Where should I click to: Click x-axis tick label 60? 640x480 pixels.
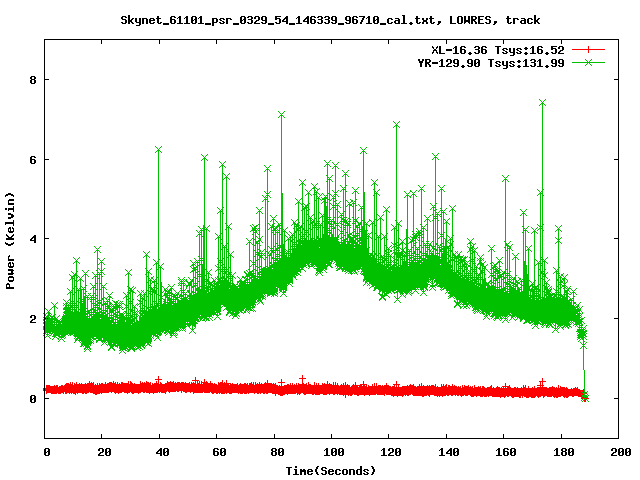click(x=218, y=453)
